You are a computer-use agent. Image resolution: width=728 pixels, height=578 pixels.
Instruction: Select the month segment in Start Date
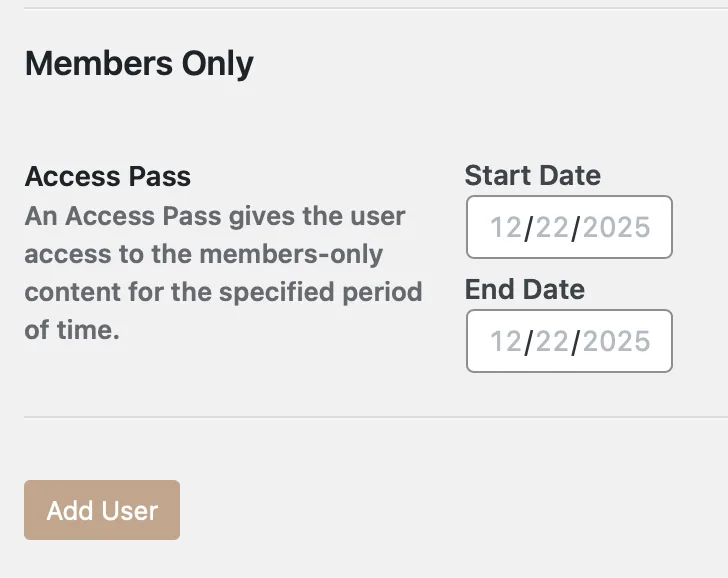coord(506,227)
